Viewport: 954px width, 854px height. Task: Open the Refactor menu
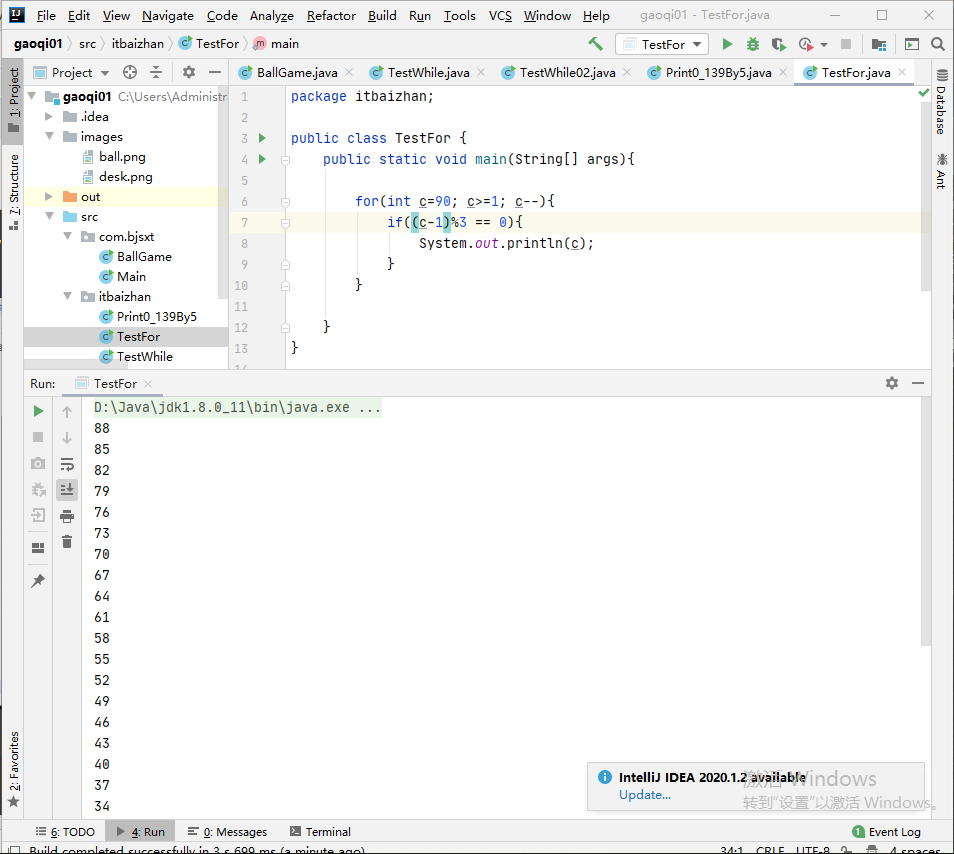coord(331,15)
